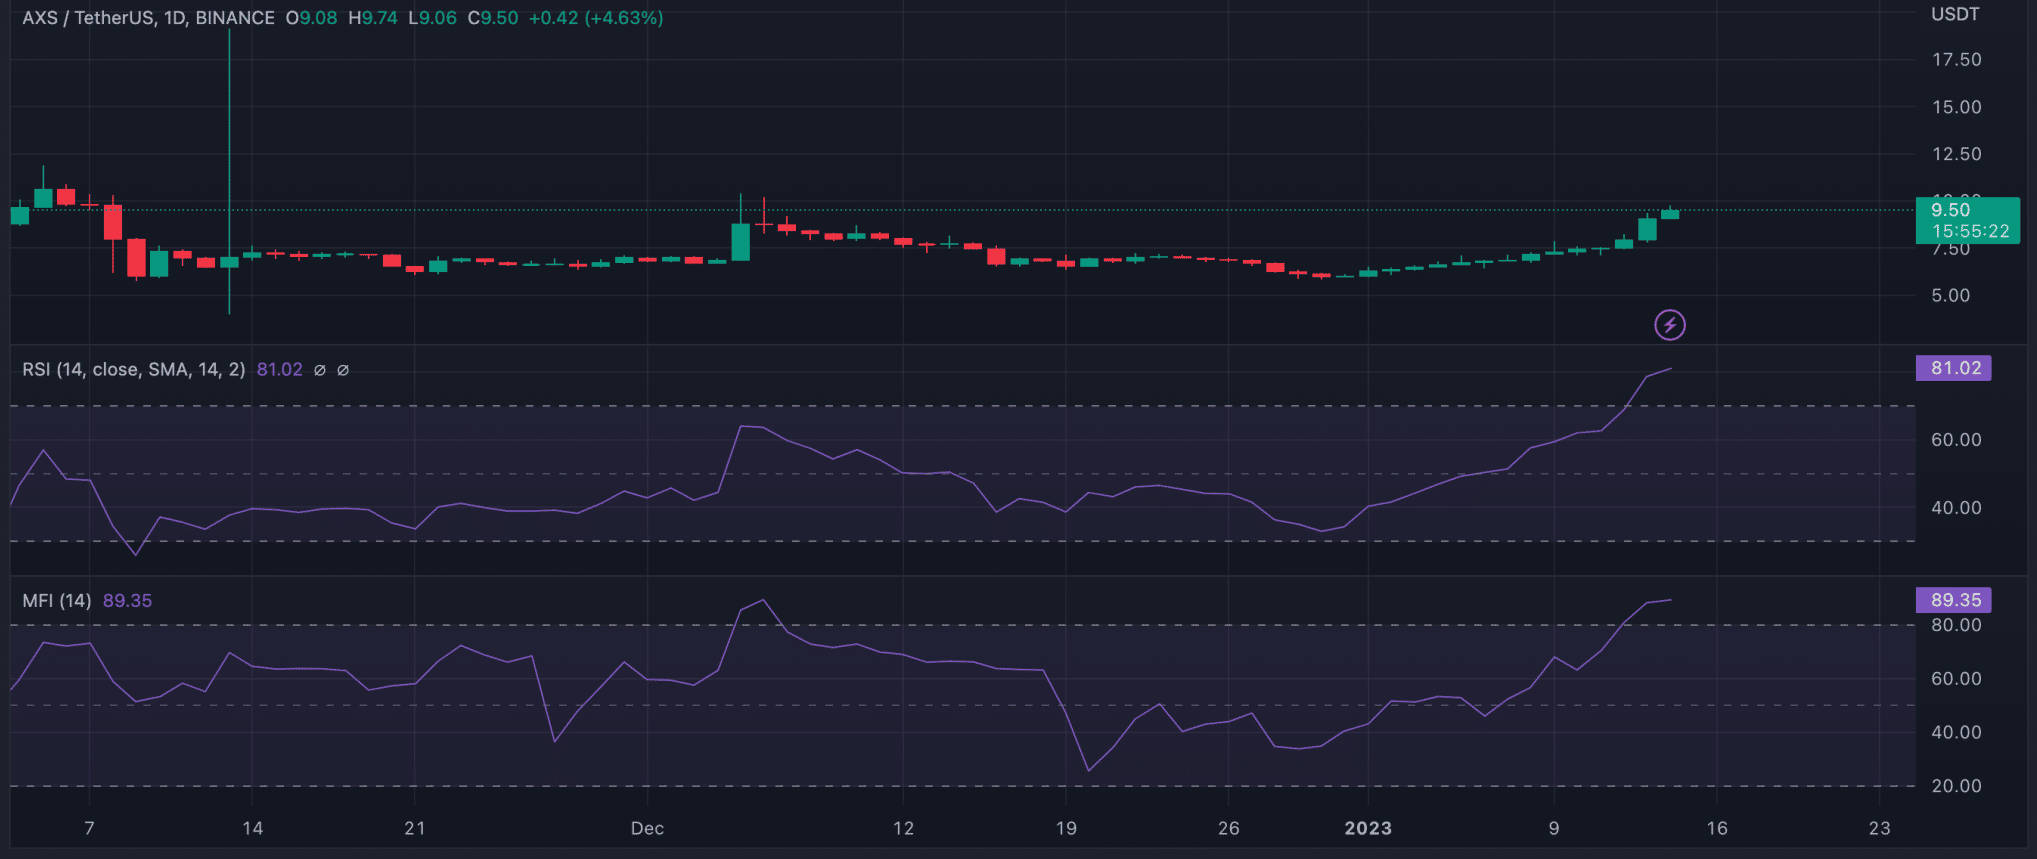
Task: Click the tall-wick candle near 14 November
Action: 229,262
